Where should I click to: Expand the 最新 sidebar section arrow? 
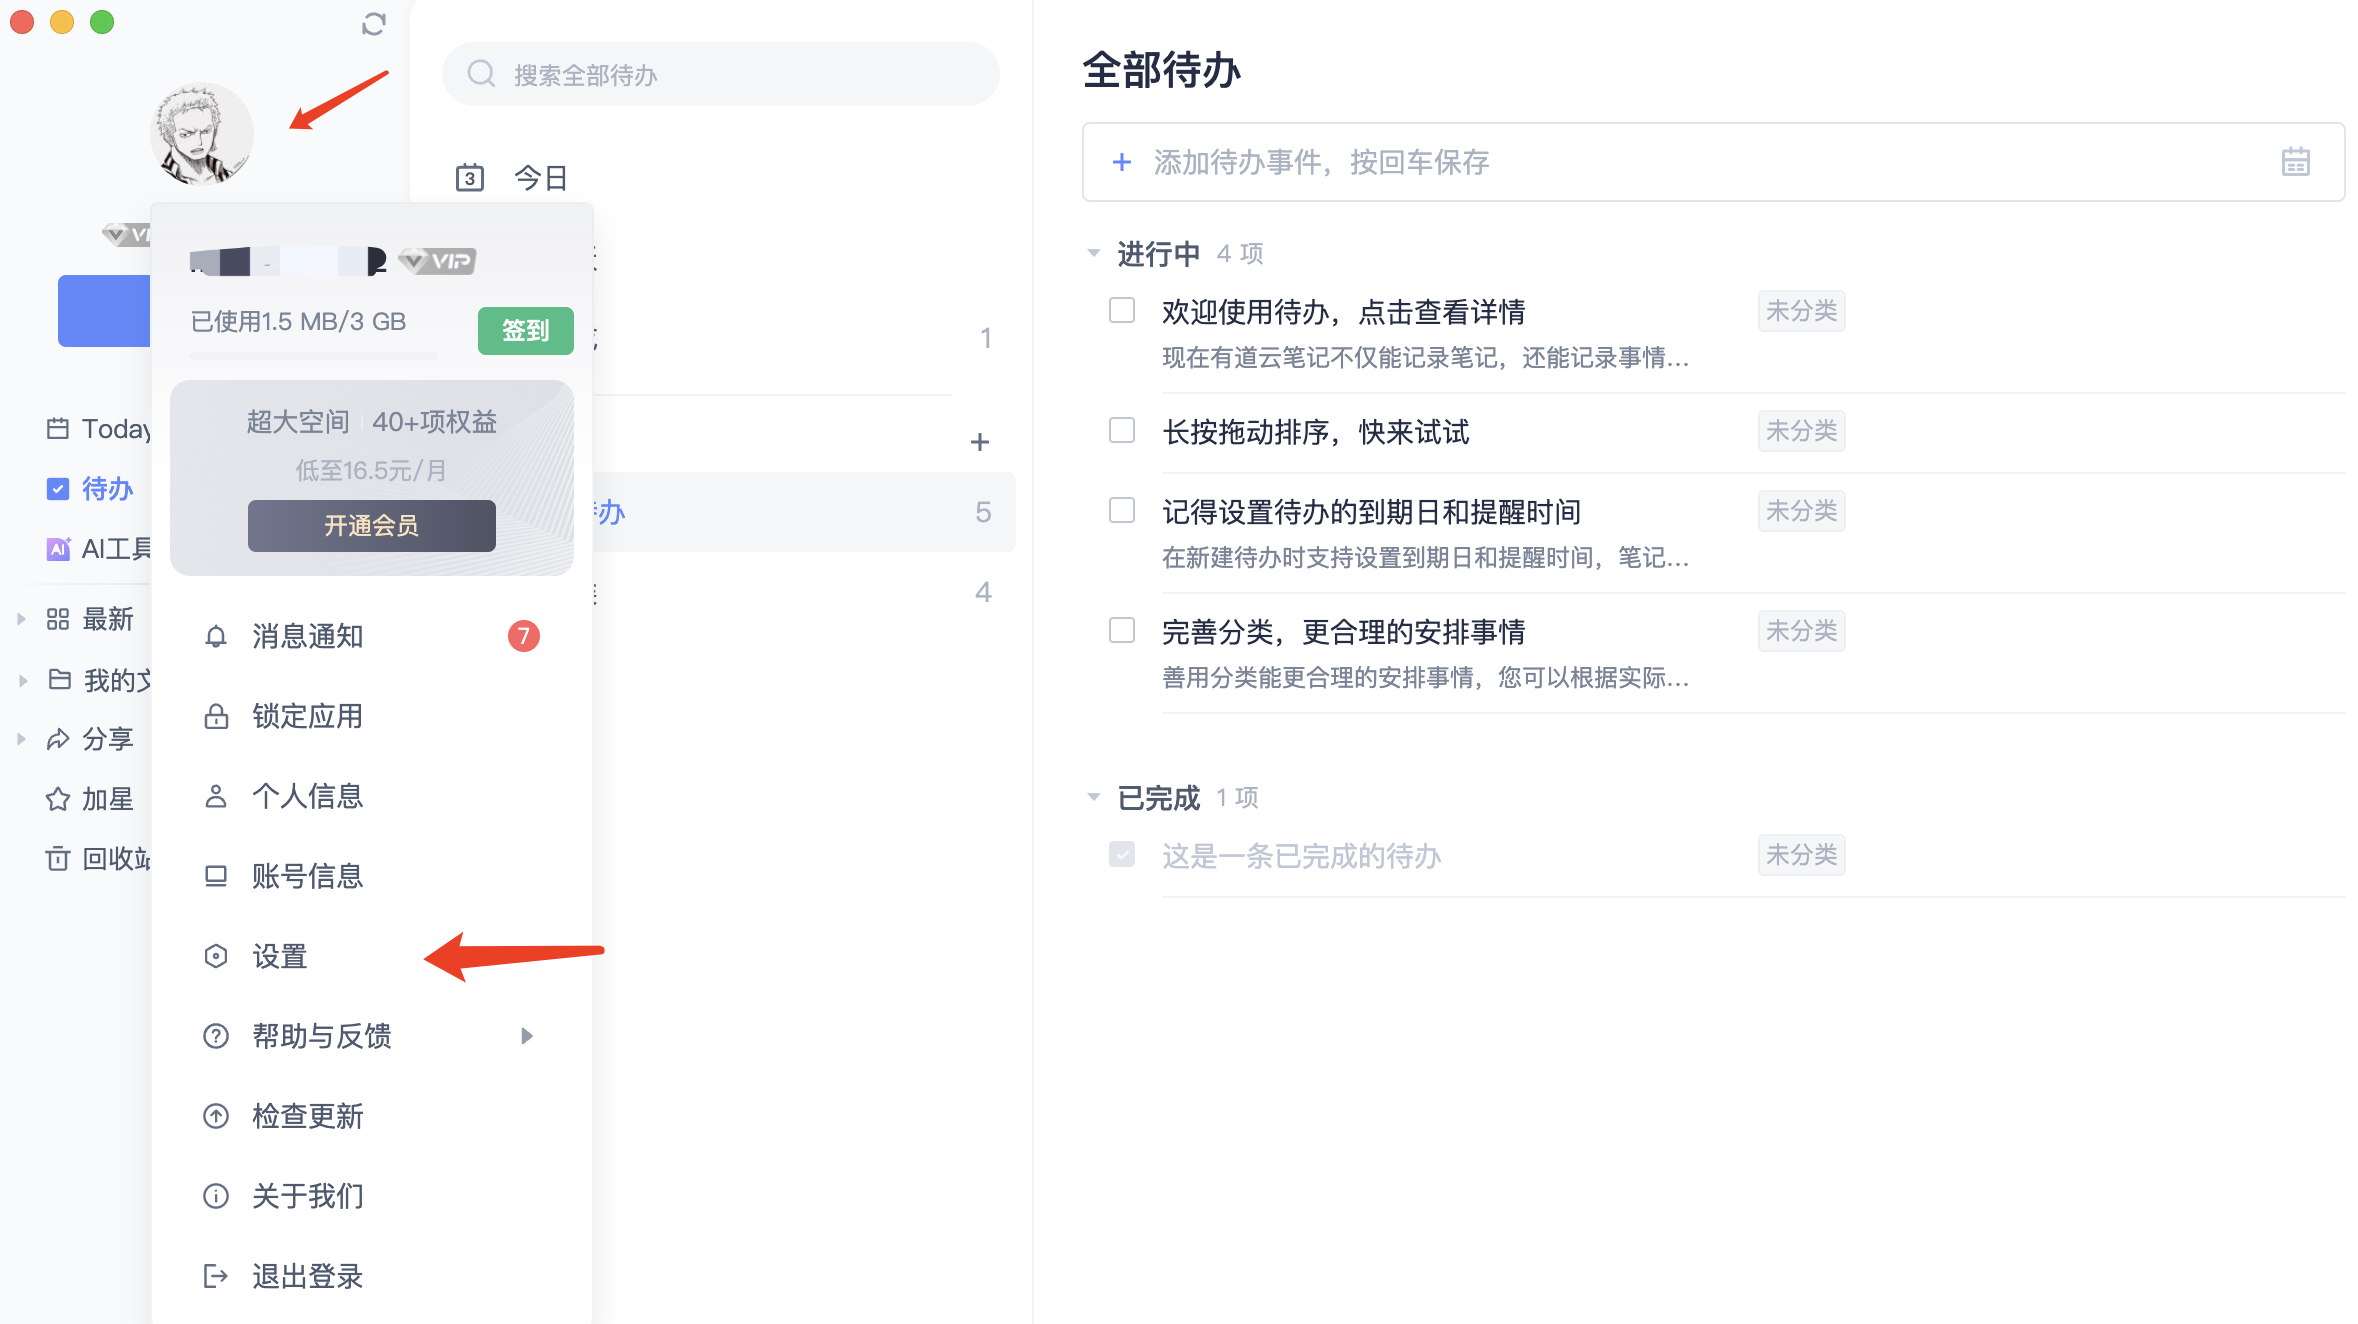[x=21, y=619]
